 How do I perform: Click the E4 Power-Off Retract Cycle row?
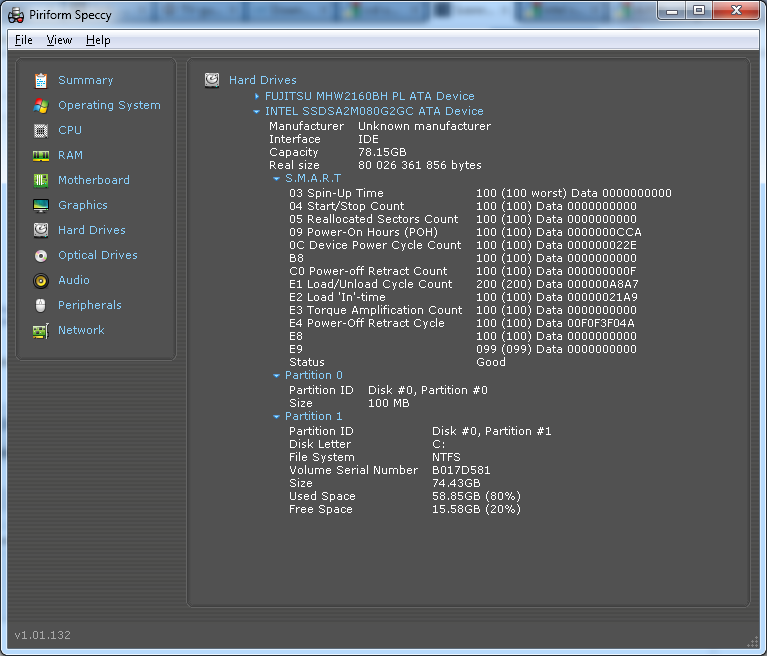click(462, 323)
